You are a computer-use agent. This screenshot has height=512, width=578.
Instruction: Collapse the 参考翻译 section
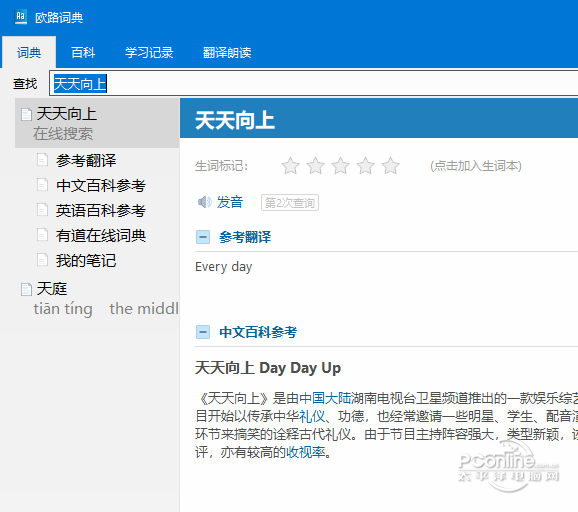click(203, 237)
